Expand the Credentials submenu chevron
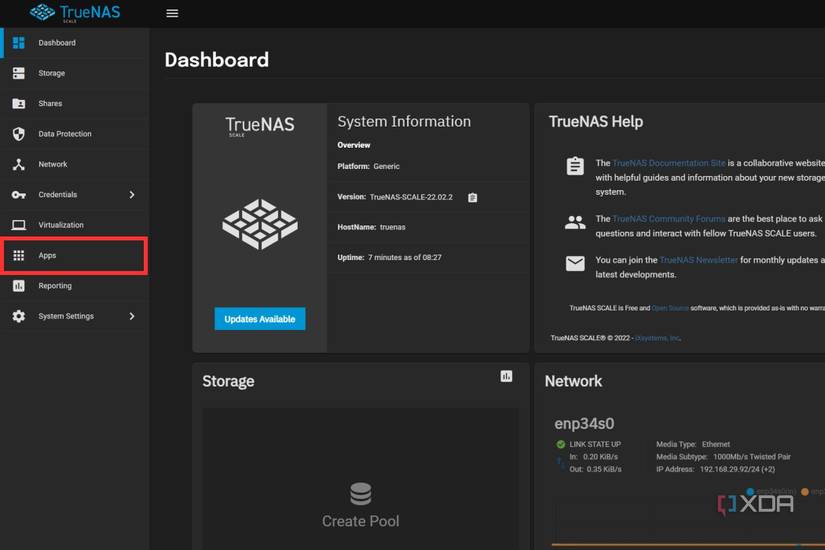This screenshot has width=825, height=550. click(132, 195)
